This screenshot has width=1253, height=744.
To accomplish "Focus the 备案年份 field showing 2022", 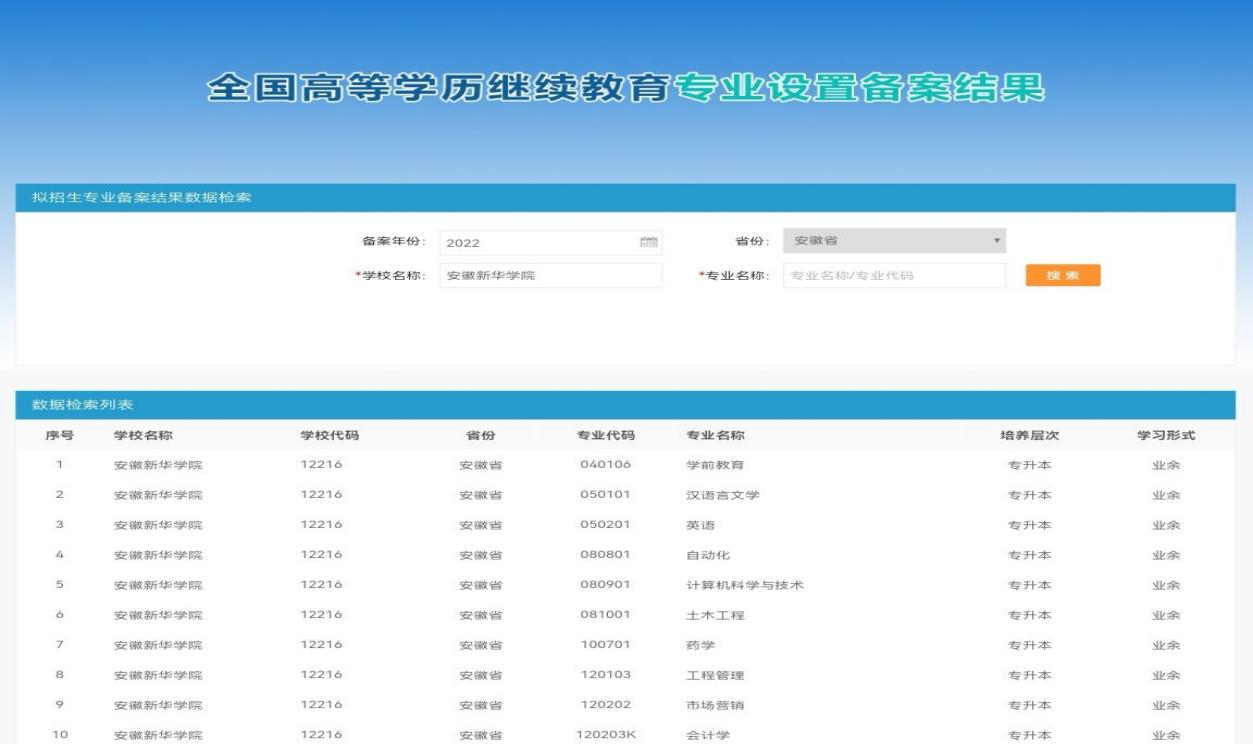I will tap(540, 243).
